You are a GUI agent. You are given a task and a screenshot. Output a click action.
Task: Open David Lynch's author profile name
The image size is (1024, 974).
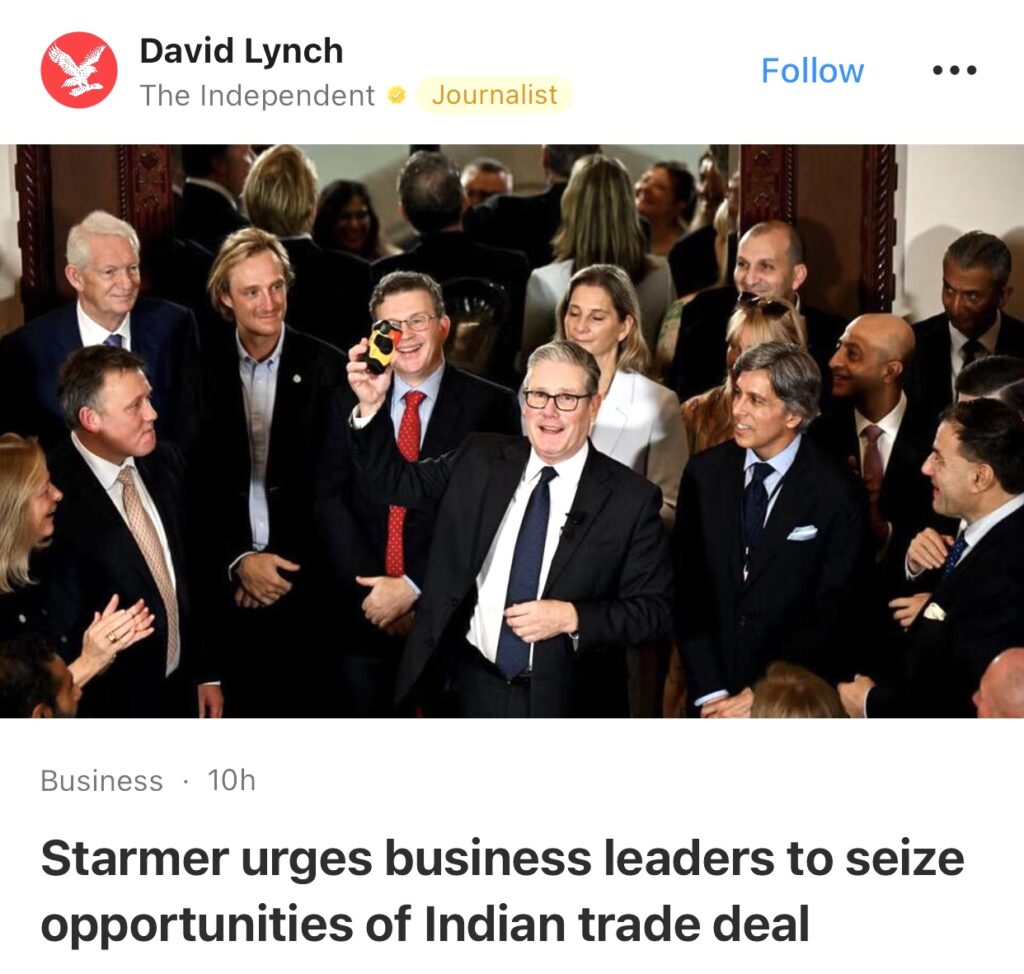(242, 51)
